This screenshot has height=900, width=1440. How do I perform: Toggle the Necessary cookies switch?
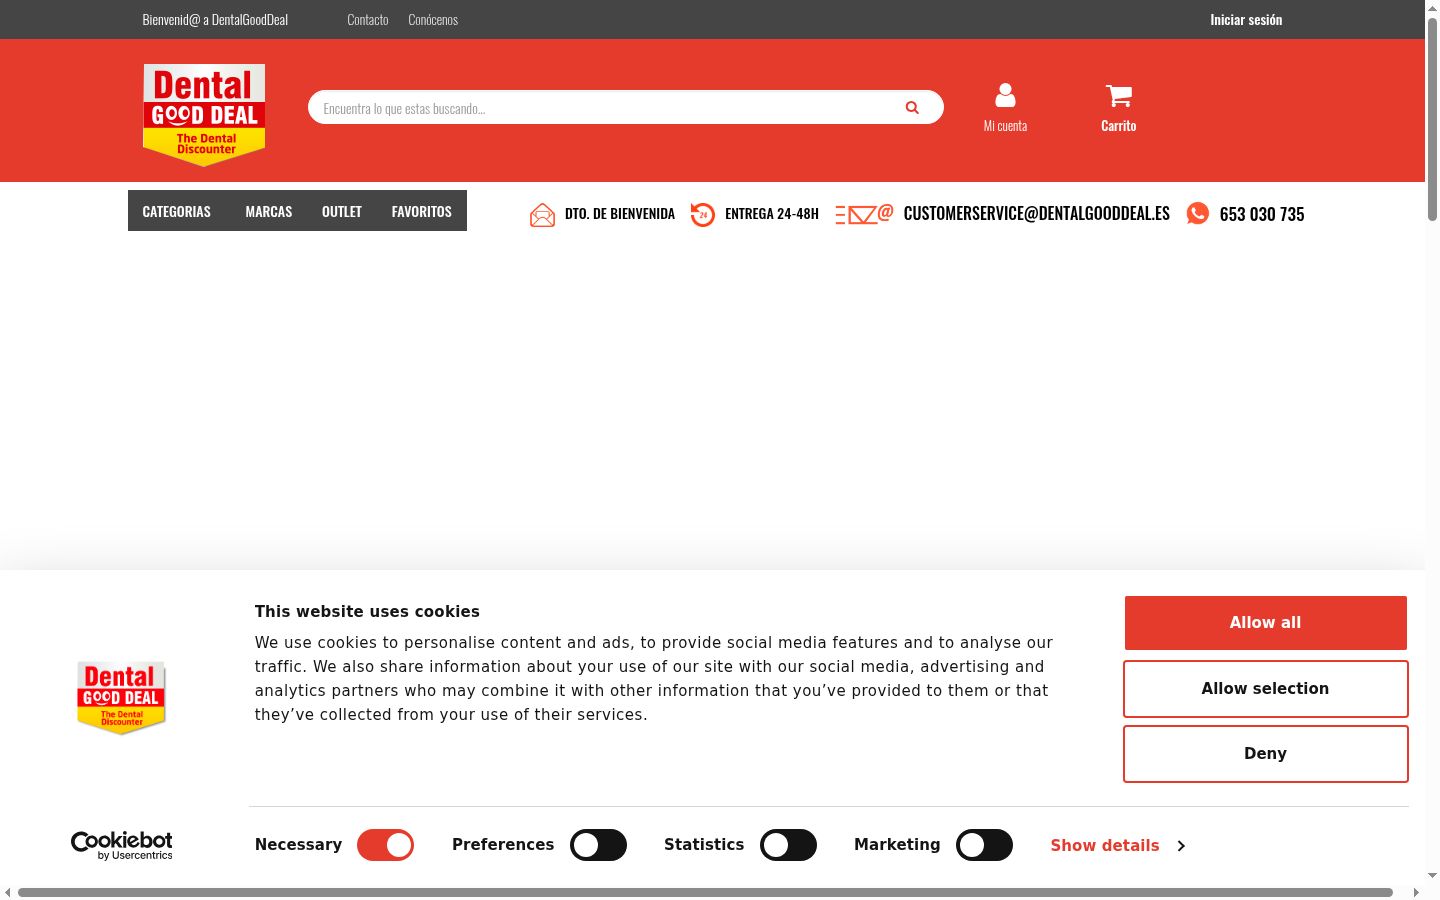[385, 845]
